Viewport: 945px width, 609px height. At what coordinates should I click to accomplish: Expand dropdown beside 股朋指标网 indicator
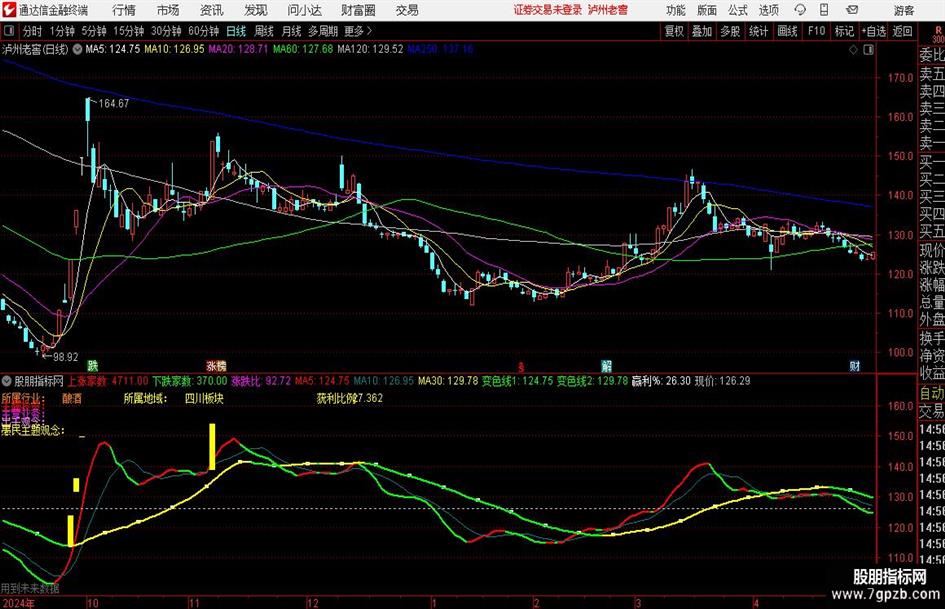coord(7,381)
